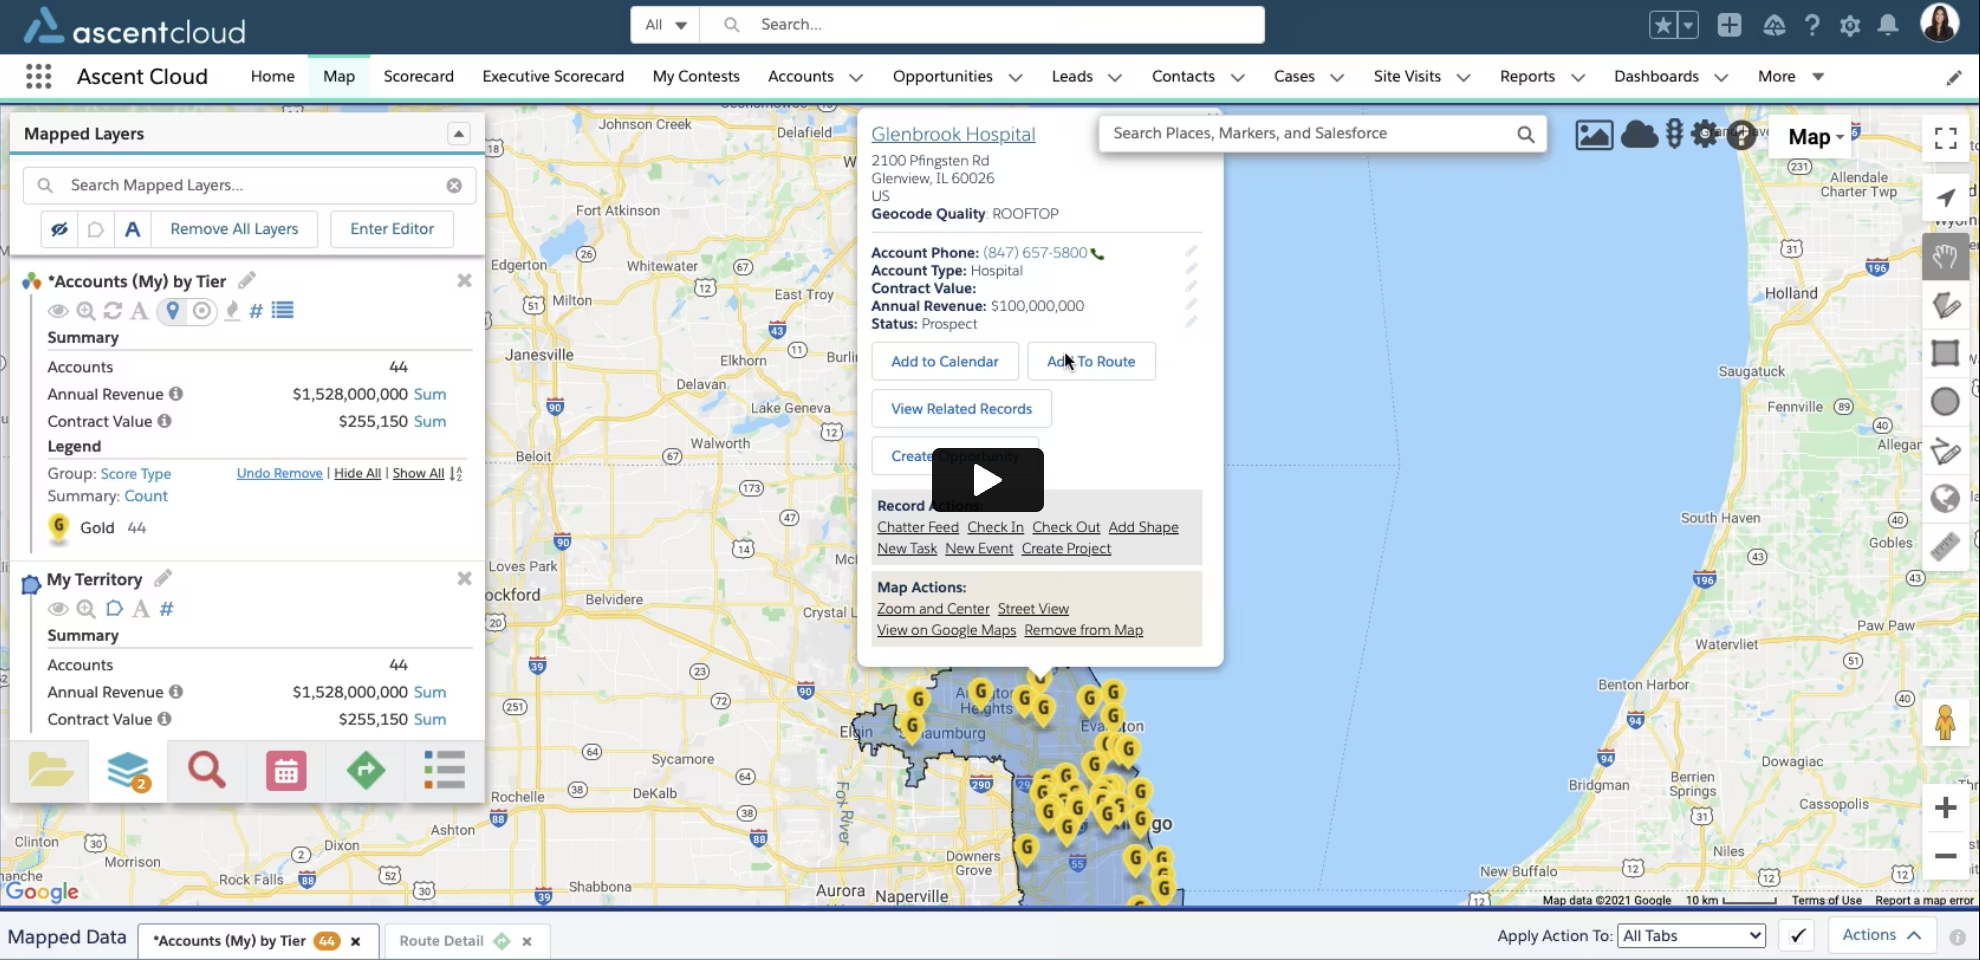Click the Enter Editor button
This screenshot has height=960, width=1980.
click(x=392, y=229)
